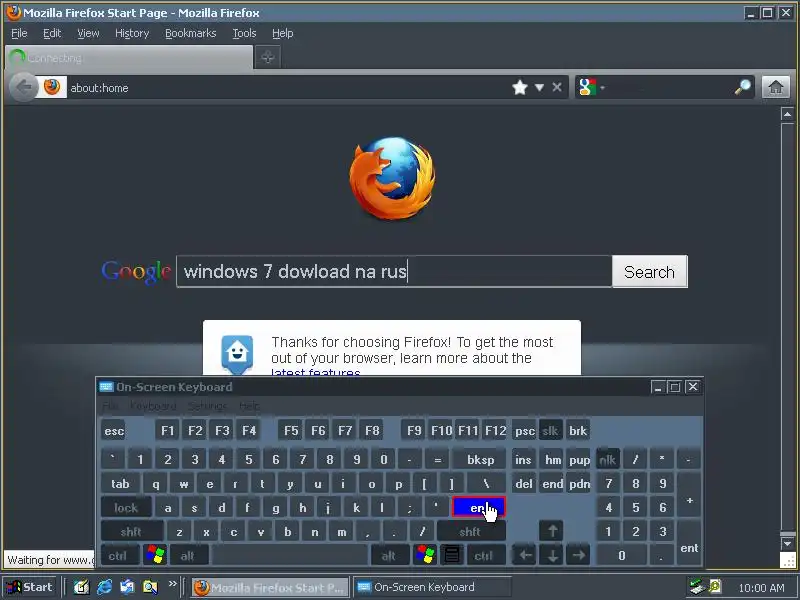Toggle the left ctrl key
Viewport: 800px width, 600px height.
pos(118,555)
